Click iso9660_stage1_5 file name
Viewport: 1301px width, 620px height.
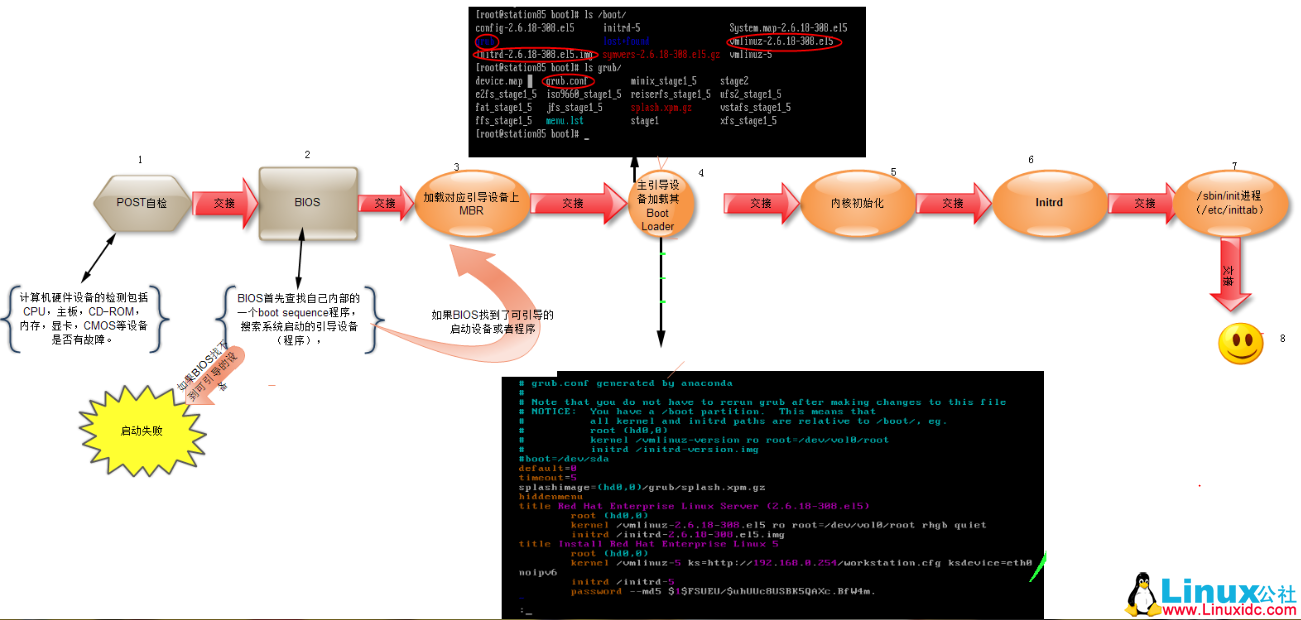tap(584, 94)
